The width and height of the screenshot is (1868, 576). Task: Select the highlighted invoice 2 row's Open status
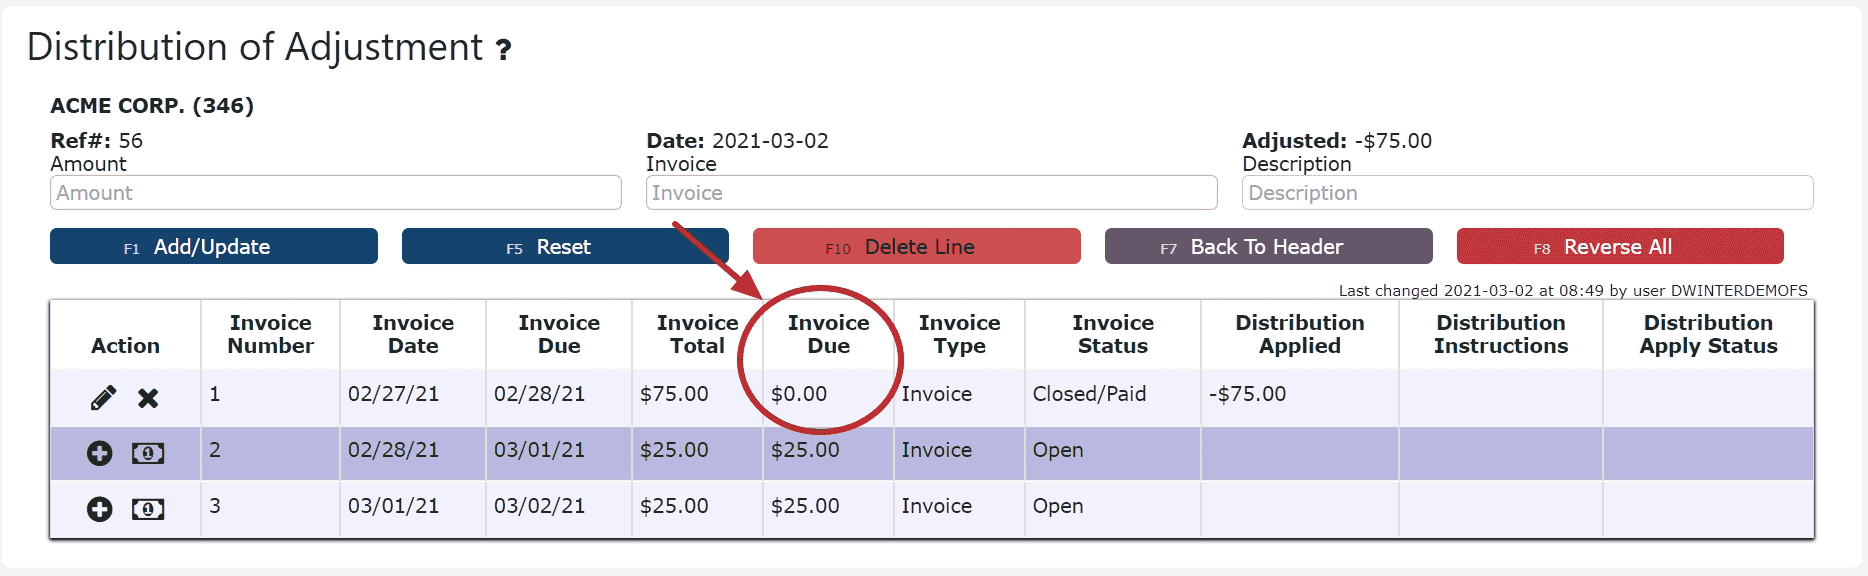pos(1058,450)
